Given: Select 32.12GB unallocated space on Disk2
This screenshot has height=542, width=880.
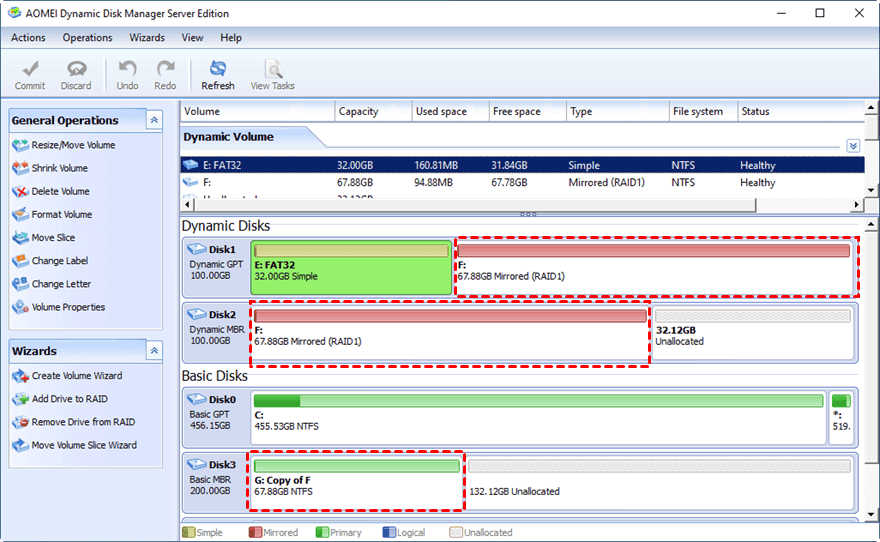Looking at the screenshot, I should (x=753, y=333).
